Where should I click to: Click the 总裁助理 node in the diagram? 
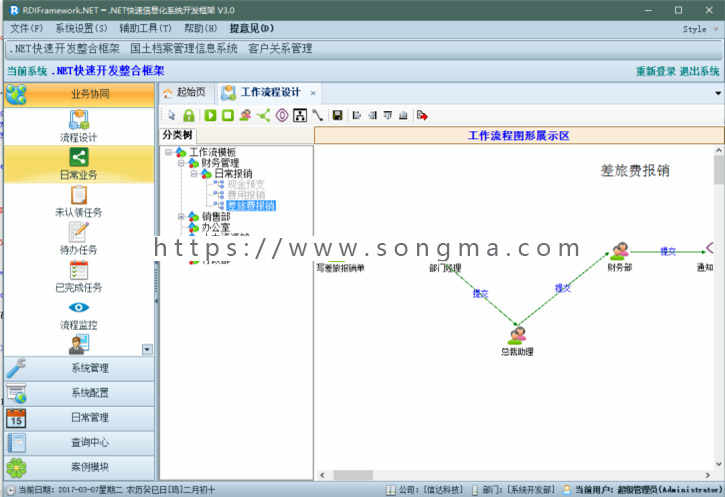pos(517,341)
